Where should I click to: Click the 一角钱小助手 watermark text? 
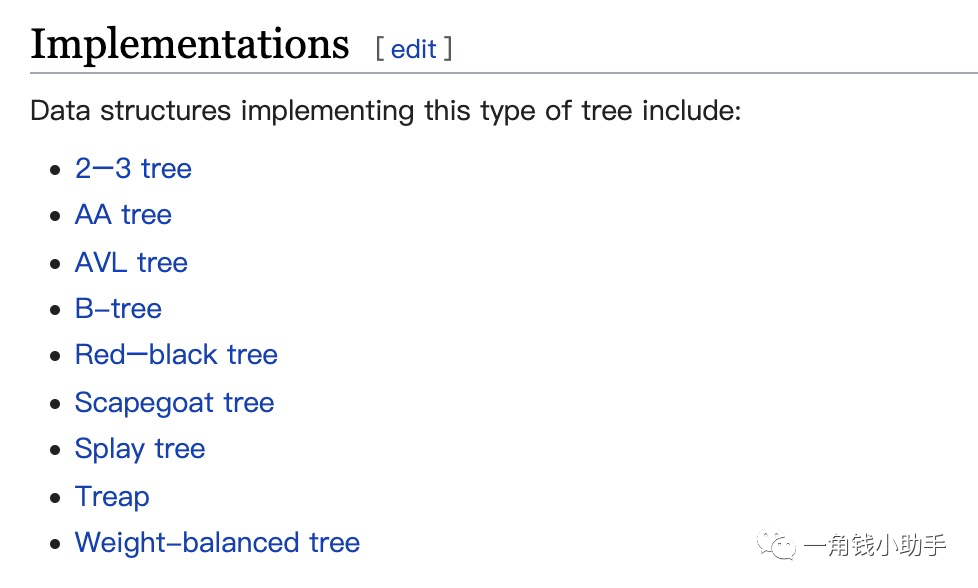(874, 545)
